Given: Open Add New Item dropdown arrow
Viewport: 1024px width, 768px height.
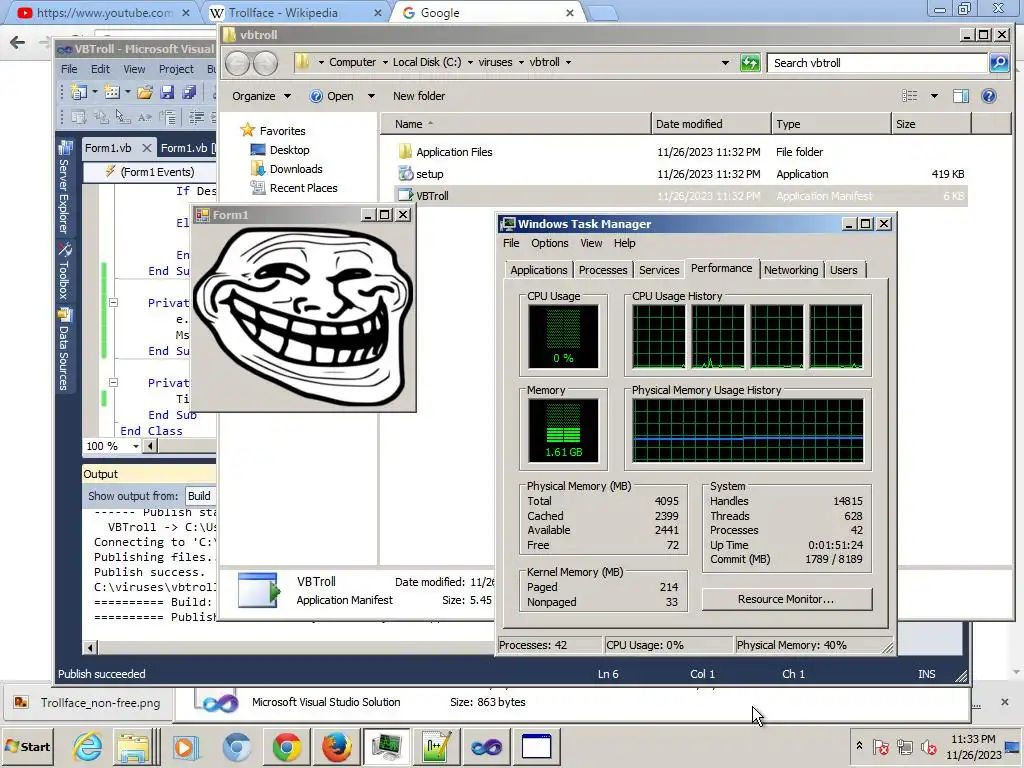Looking at the screenshot, I should click(x=127, y=92).
